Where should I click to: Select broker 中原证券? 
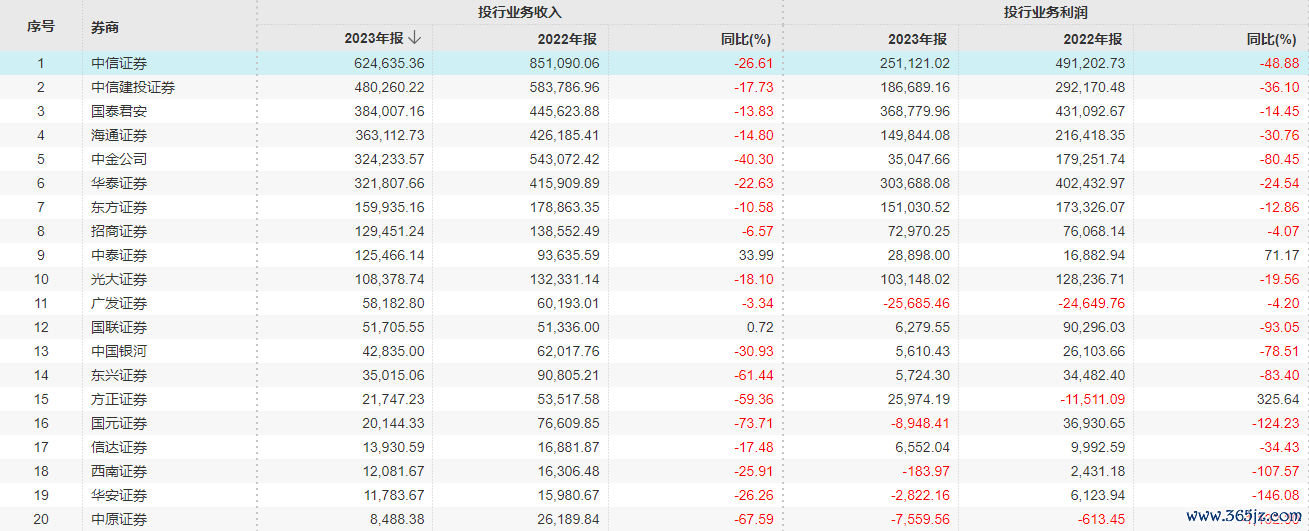pyautogui.click(x=119, y=519)
